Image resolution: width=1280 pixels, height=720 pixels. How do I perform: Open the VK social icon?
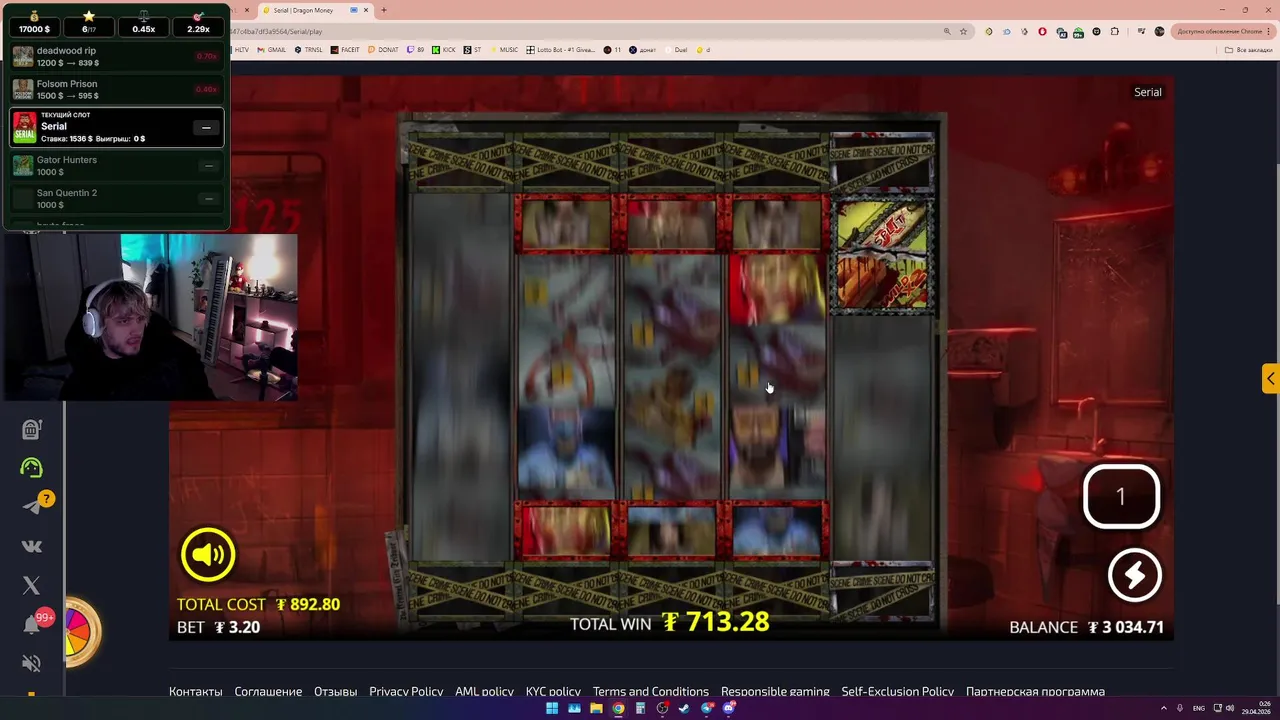click(x=31, y=546)
